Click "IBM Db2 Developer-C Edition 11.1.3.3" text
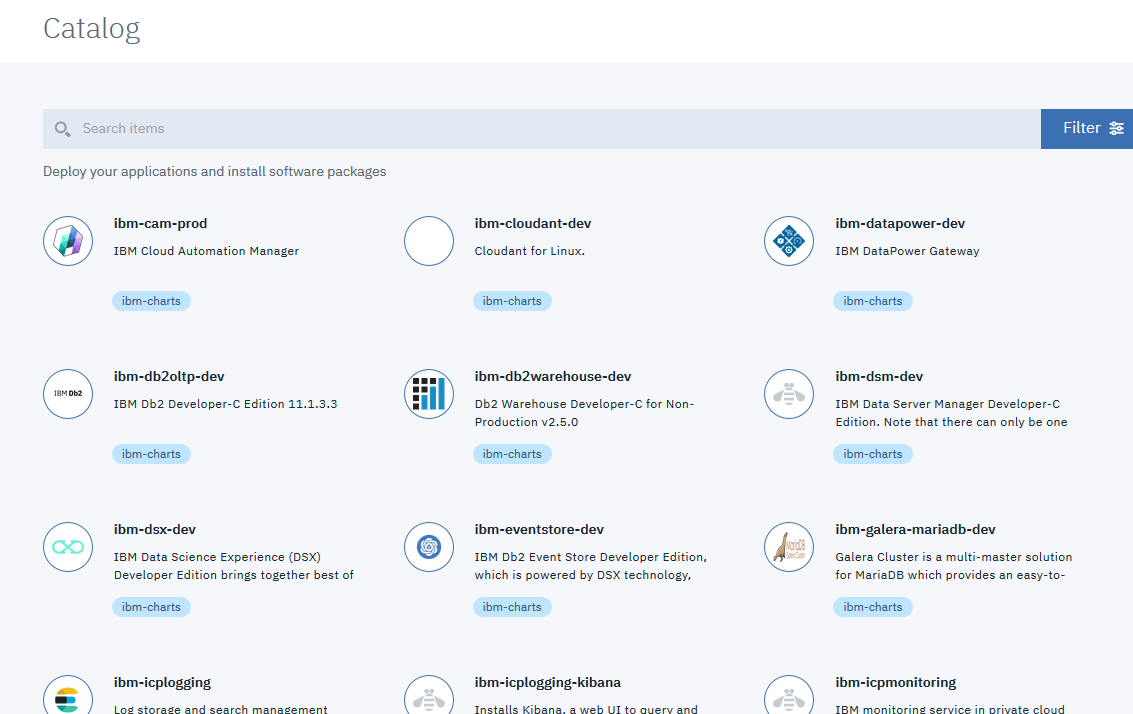Viewport: 1133px width, 714px height. point(225,404)
